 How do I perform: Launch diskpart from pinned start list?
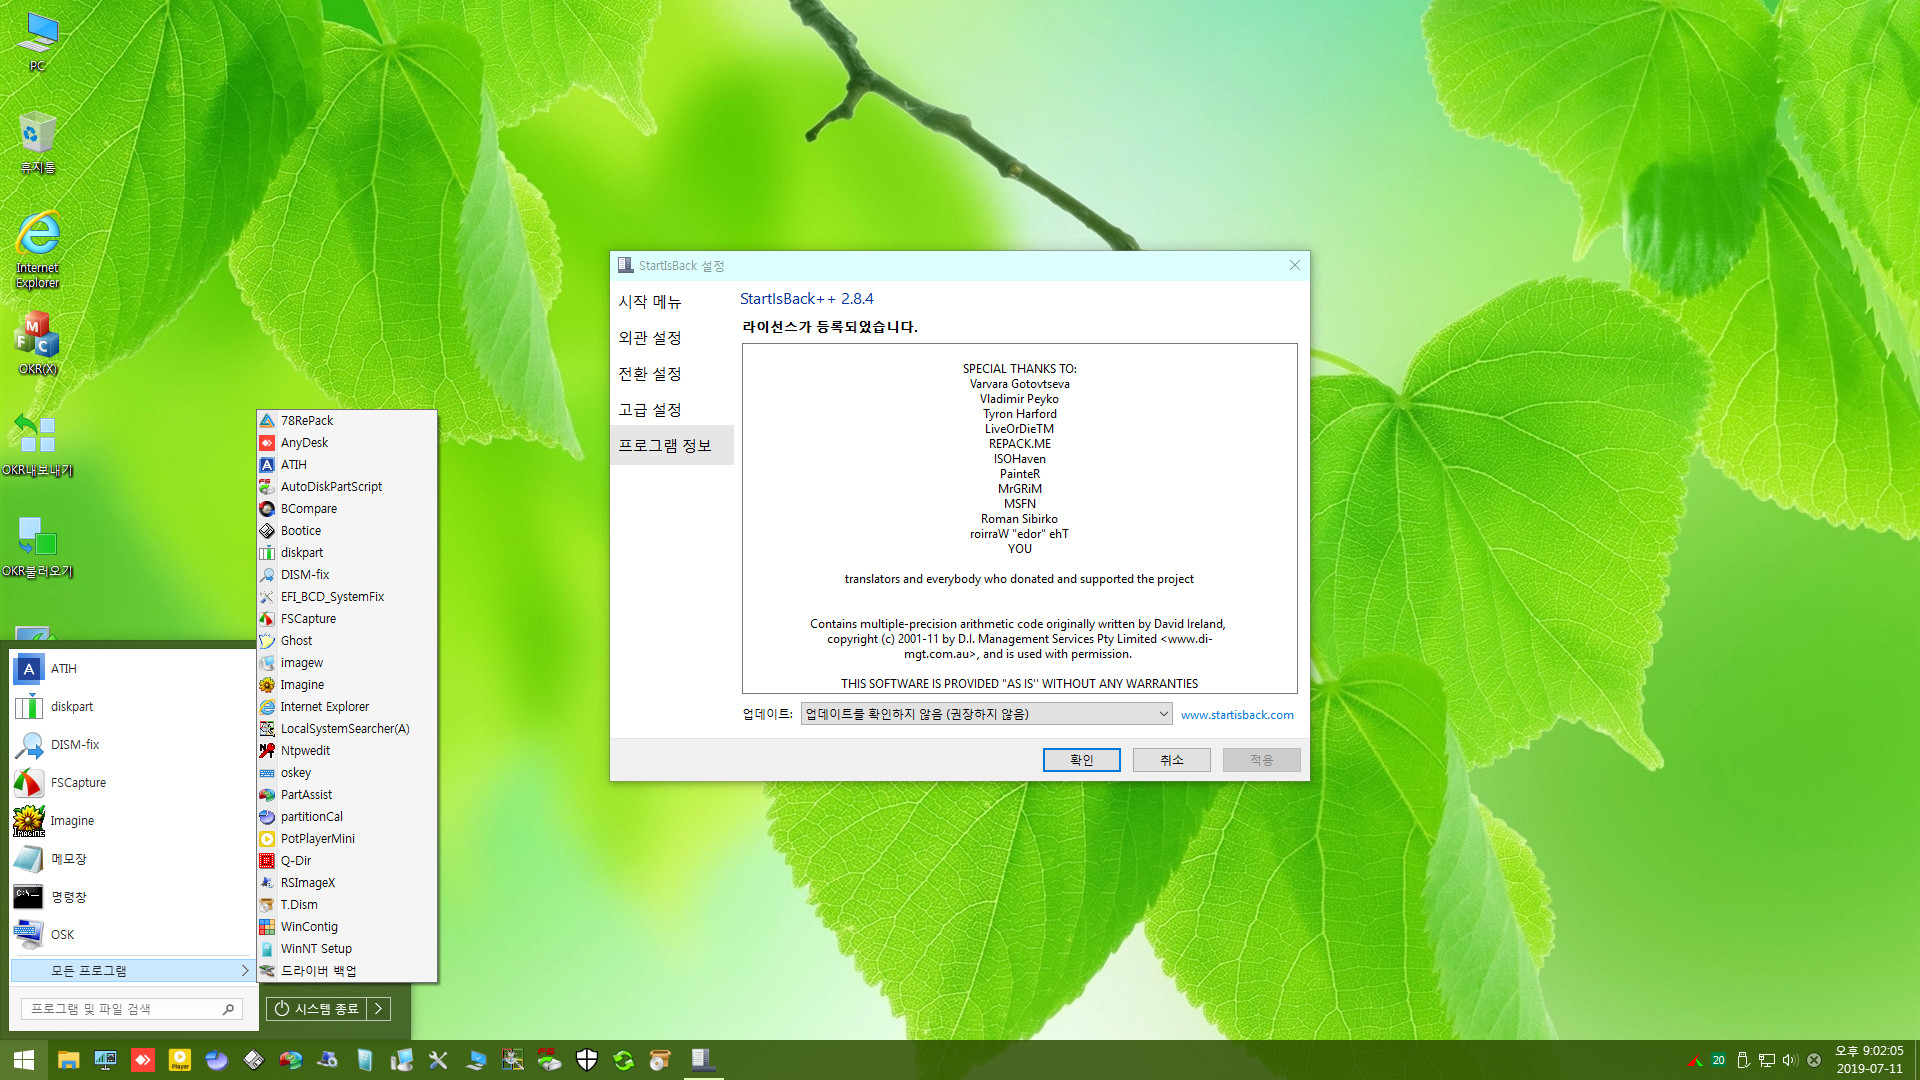[132, 707]
